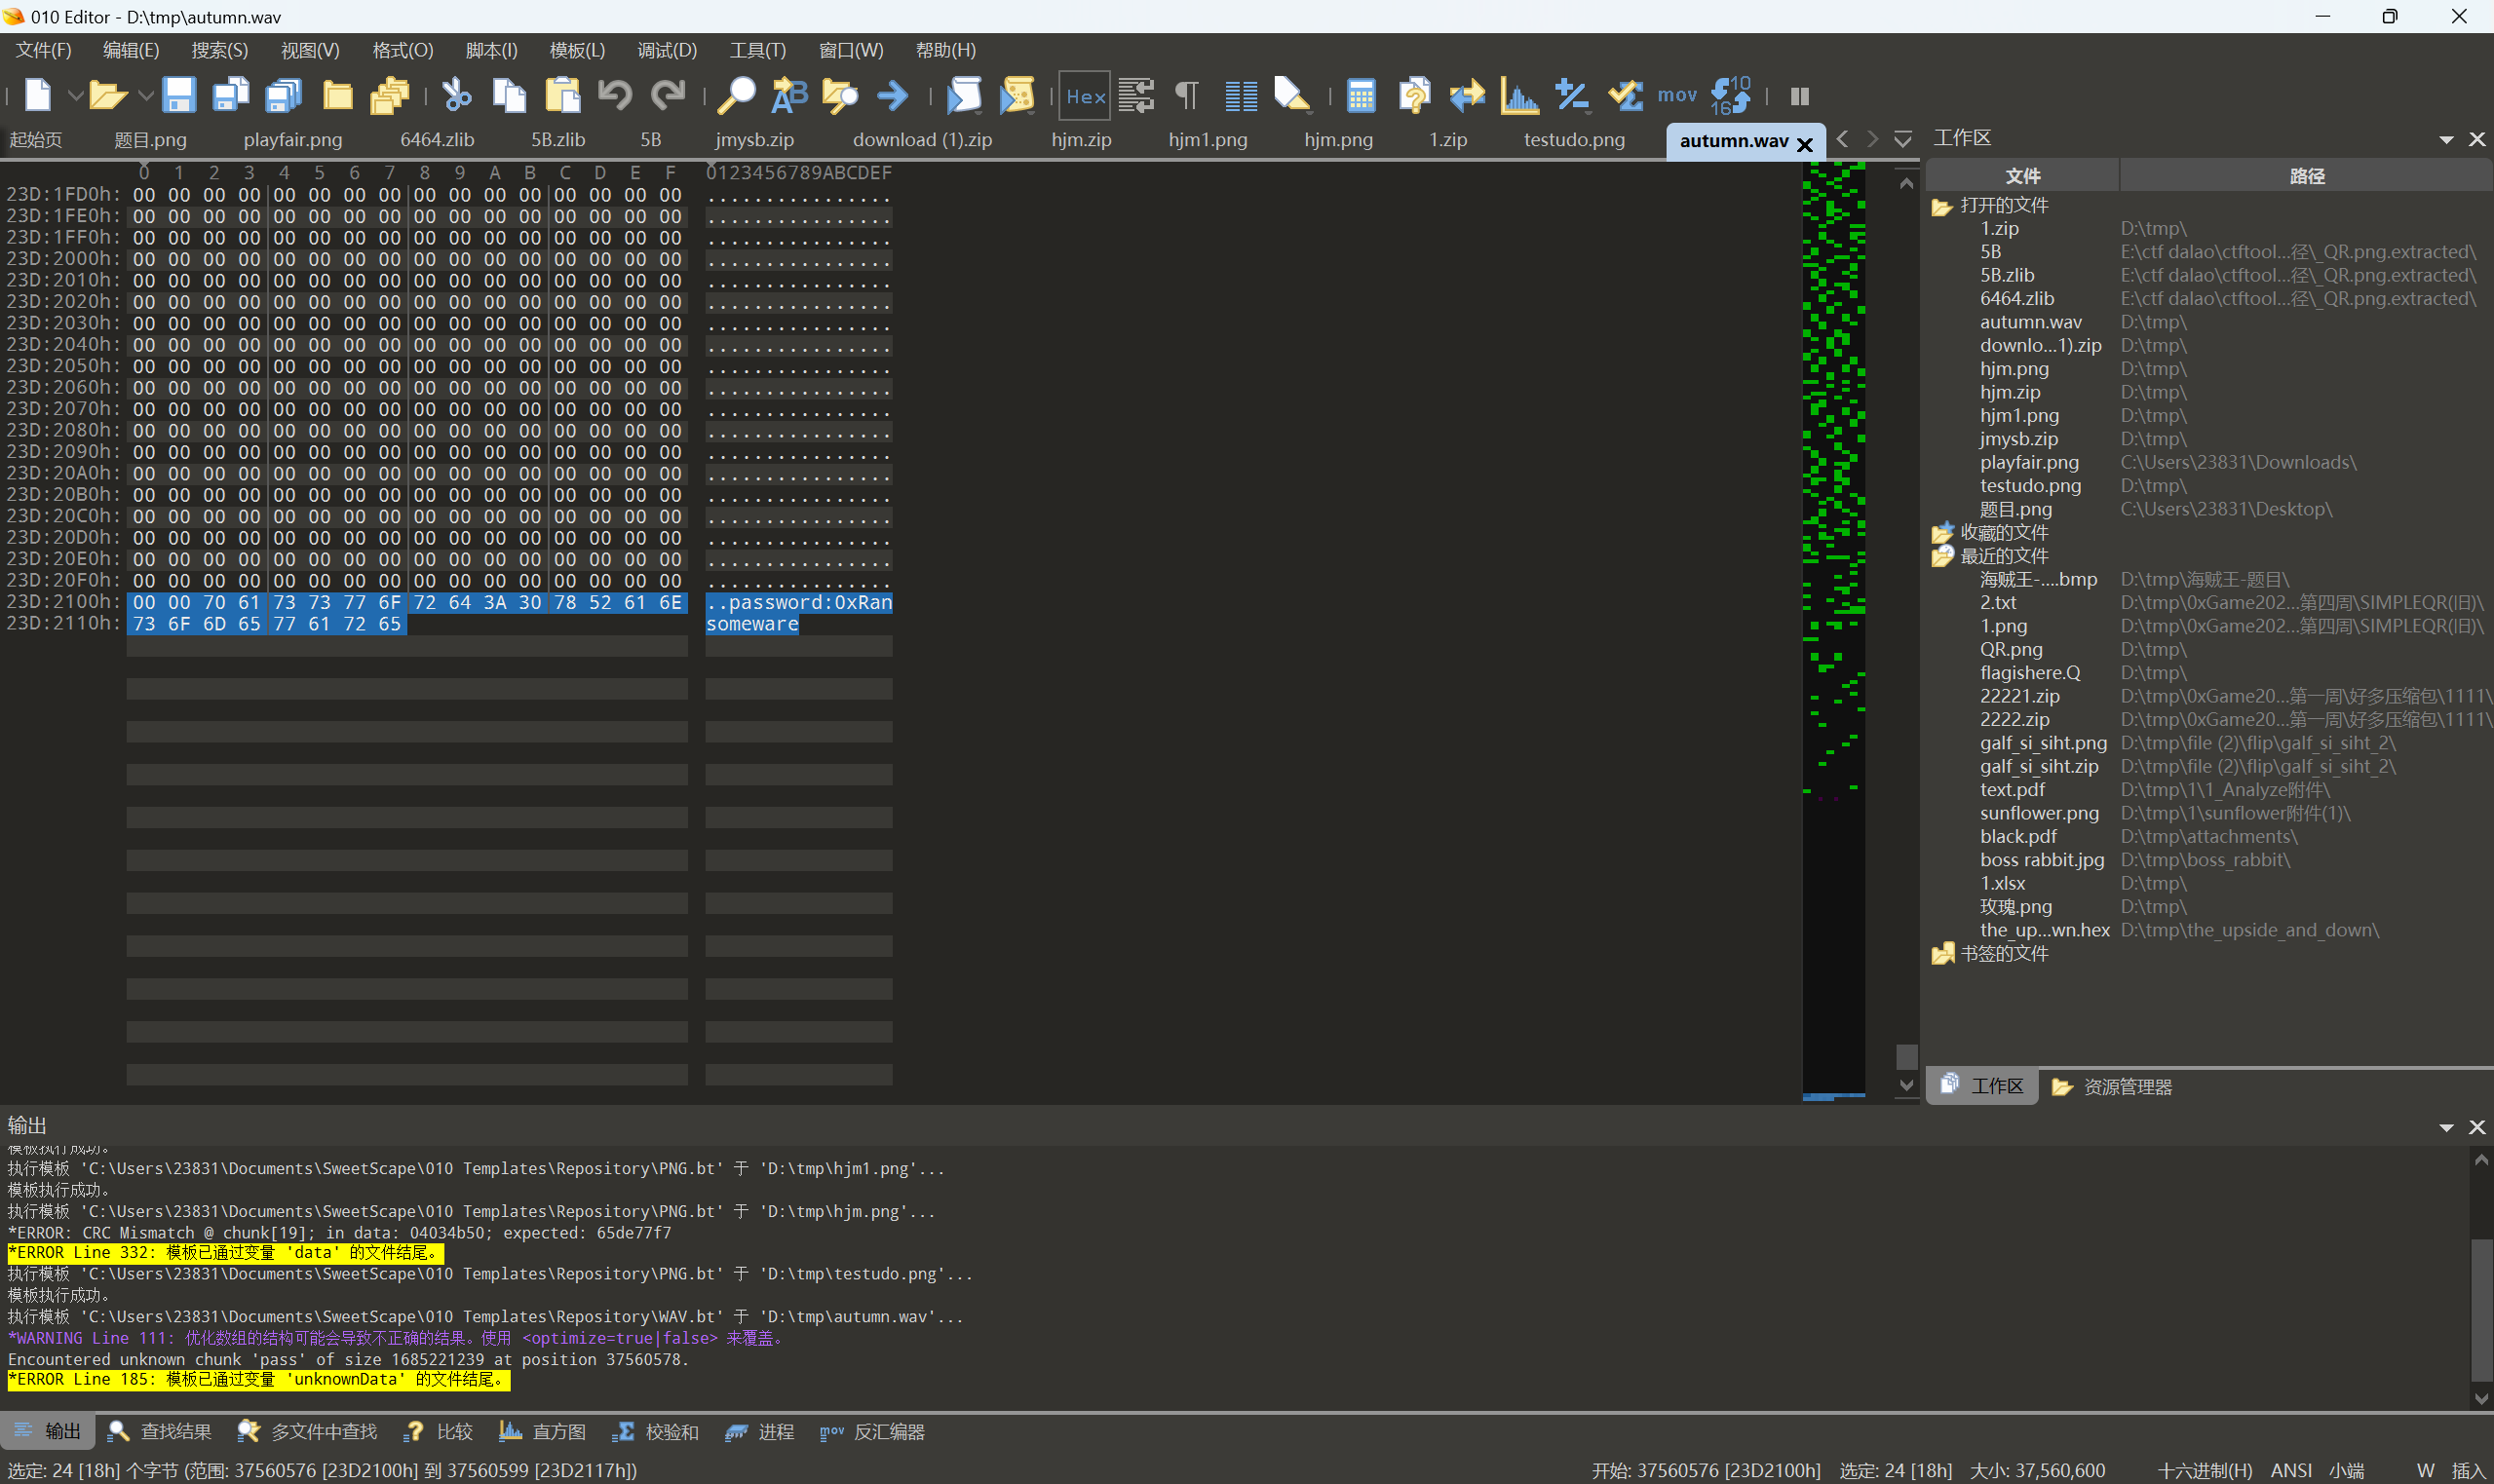Screen dimensions: 2494x1484
Task: Switch to the testudo.png tab
Action: click(1574, 140)
